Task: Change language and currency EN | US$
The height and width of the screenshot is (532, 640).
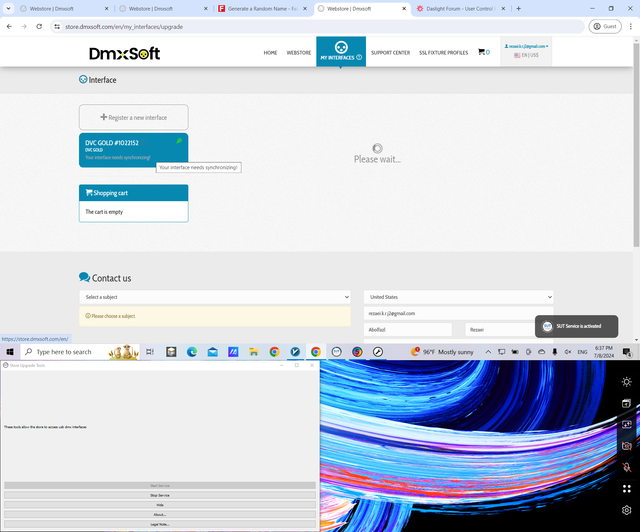Action: click(x=526, y=55)
